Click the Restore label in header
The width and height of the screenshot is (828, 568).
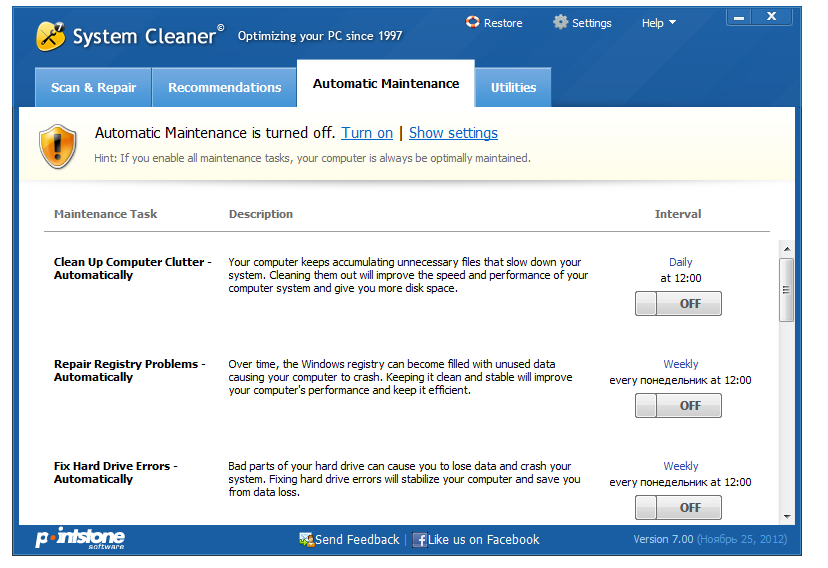[503, 23]
